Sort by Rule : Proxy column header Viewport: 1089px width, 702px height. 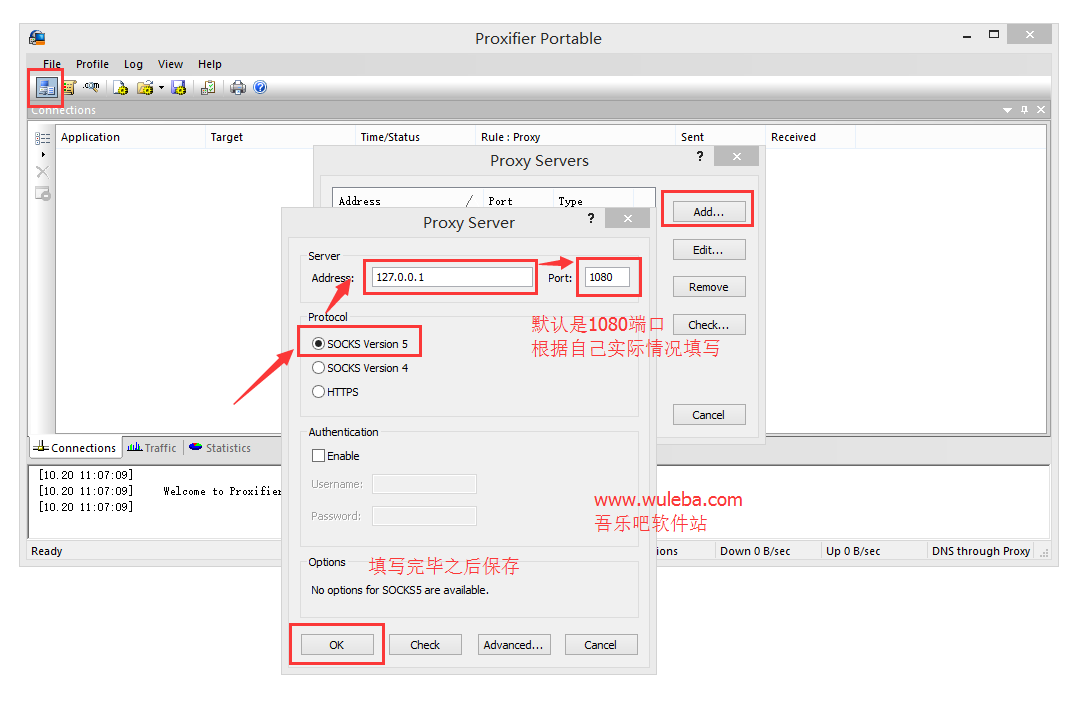pos(576,137)
